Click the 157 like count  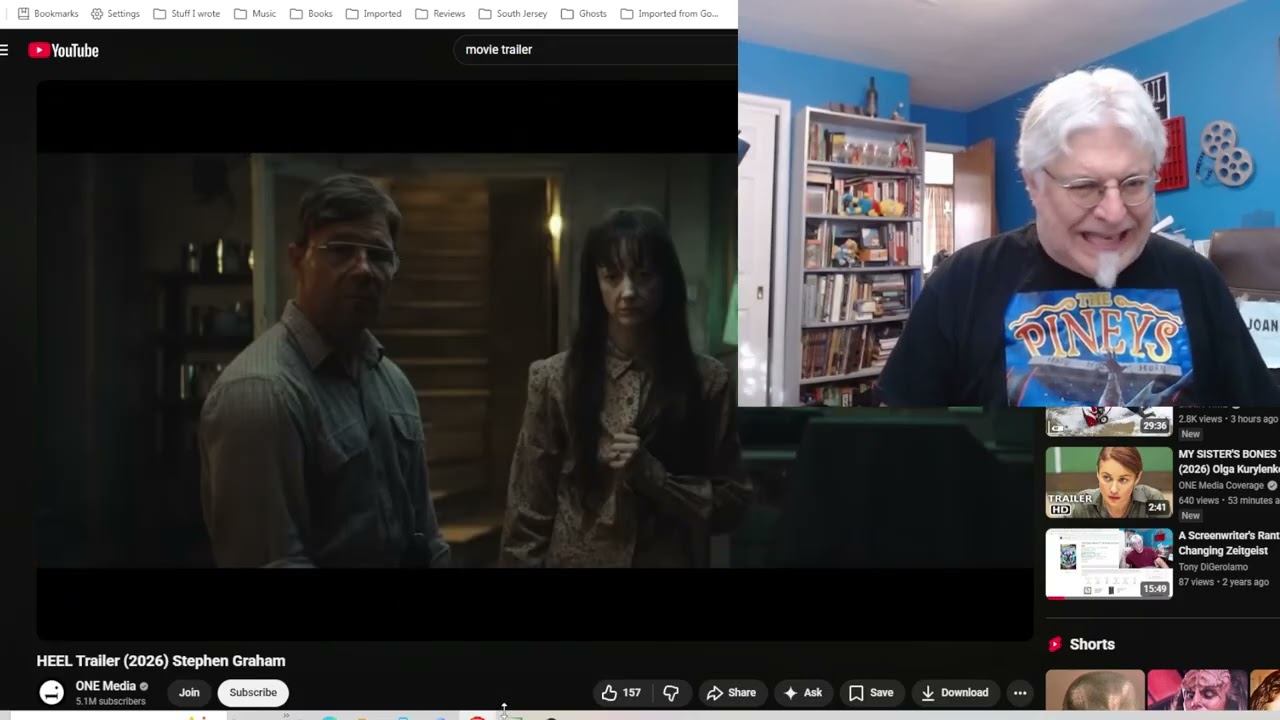click(x=632, y=692)
